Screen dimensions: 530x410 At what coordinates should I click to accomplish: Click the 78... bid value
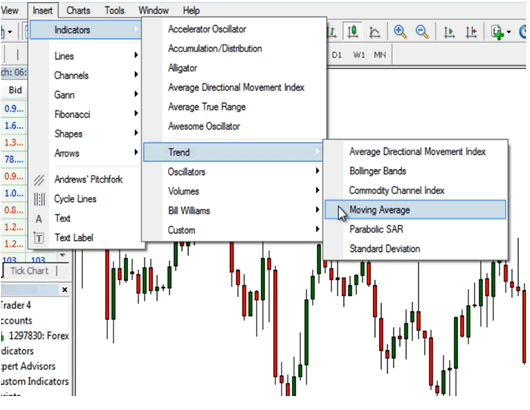[x=14, y=159]
